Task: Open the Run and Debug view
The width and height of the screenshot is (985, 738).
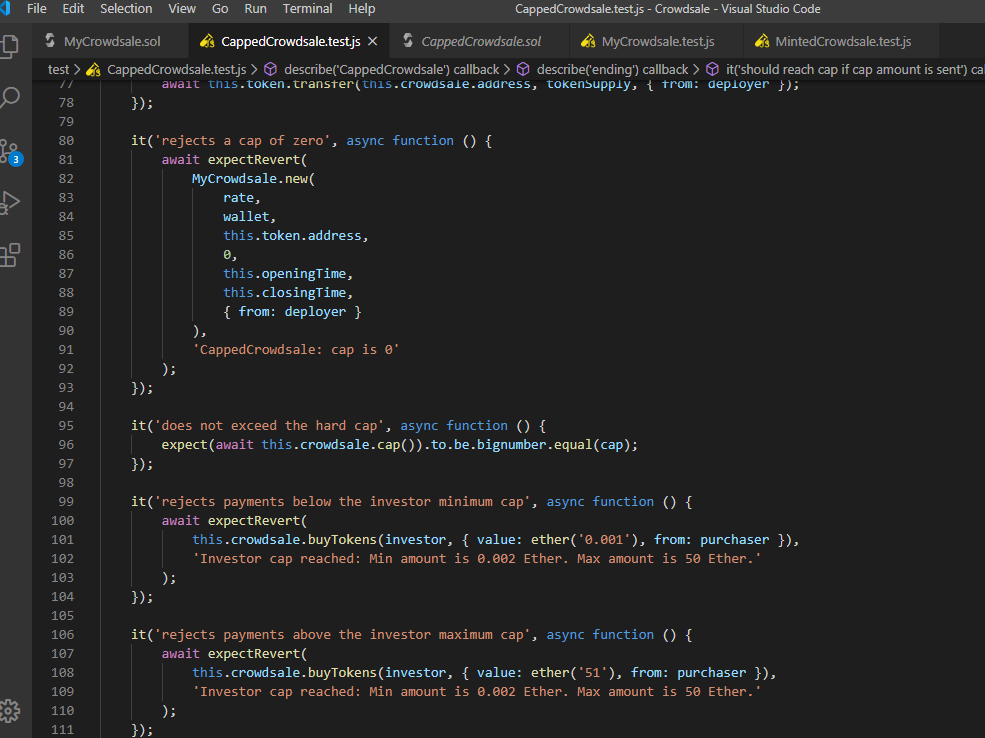Action: pos(10,203)
